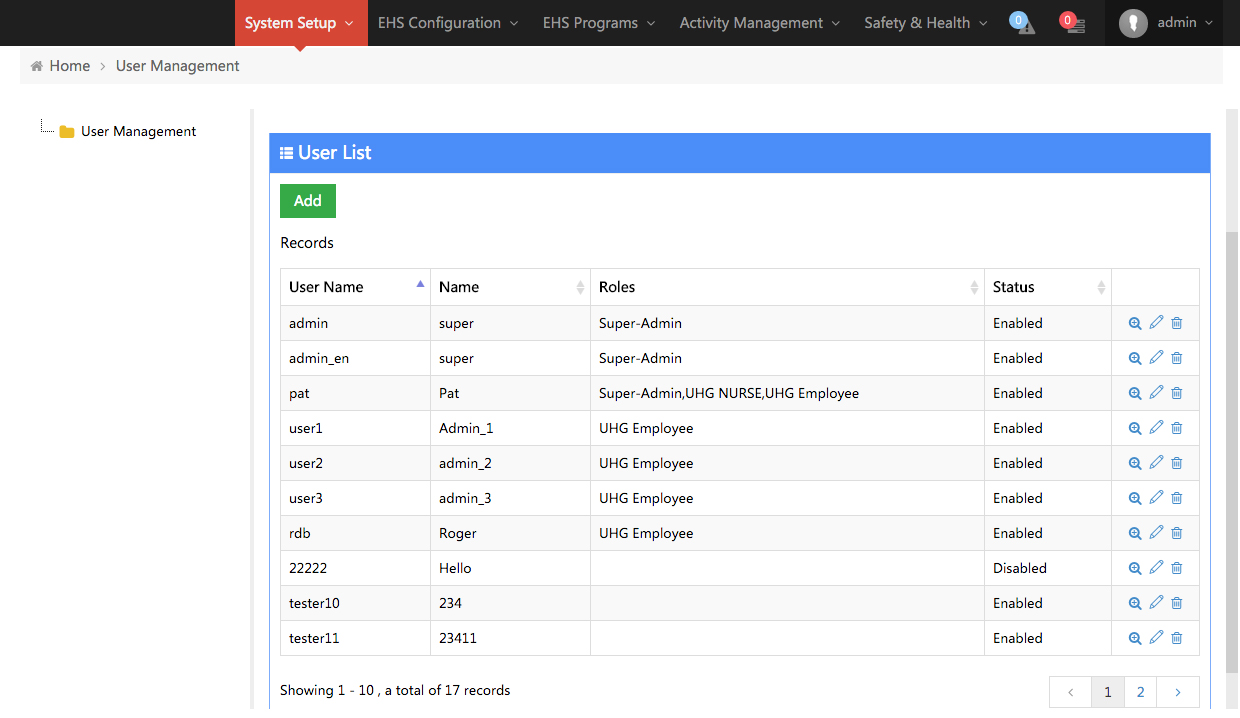
Task: Click the Home breadcrumb icon
Action: point(37,66)
